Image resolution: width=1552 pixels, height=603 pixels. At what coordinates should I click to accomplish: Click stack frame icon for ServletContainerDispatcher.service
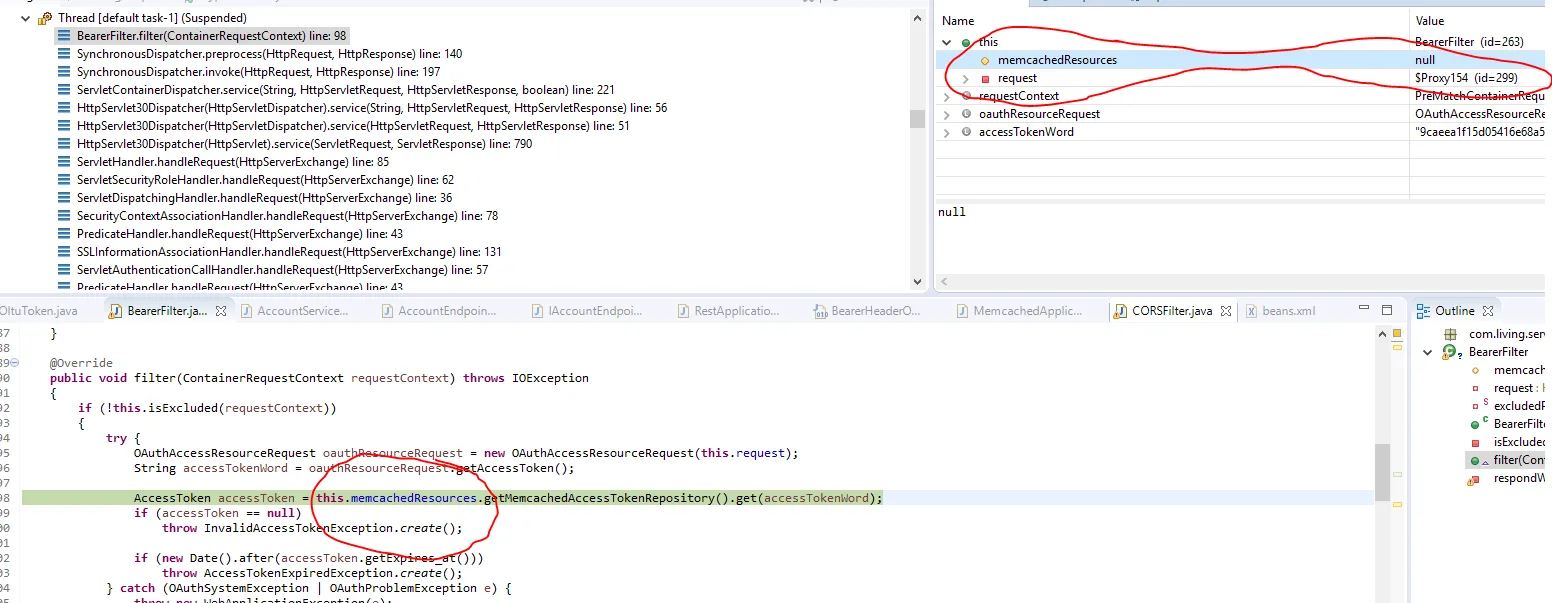[64, 90]
